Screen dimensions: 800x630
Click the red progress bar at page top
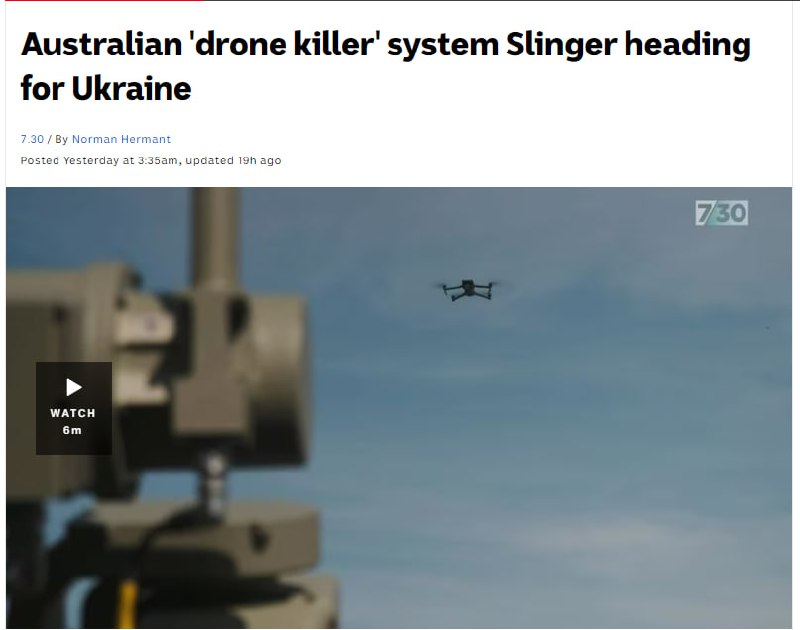tap(102, 1)
